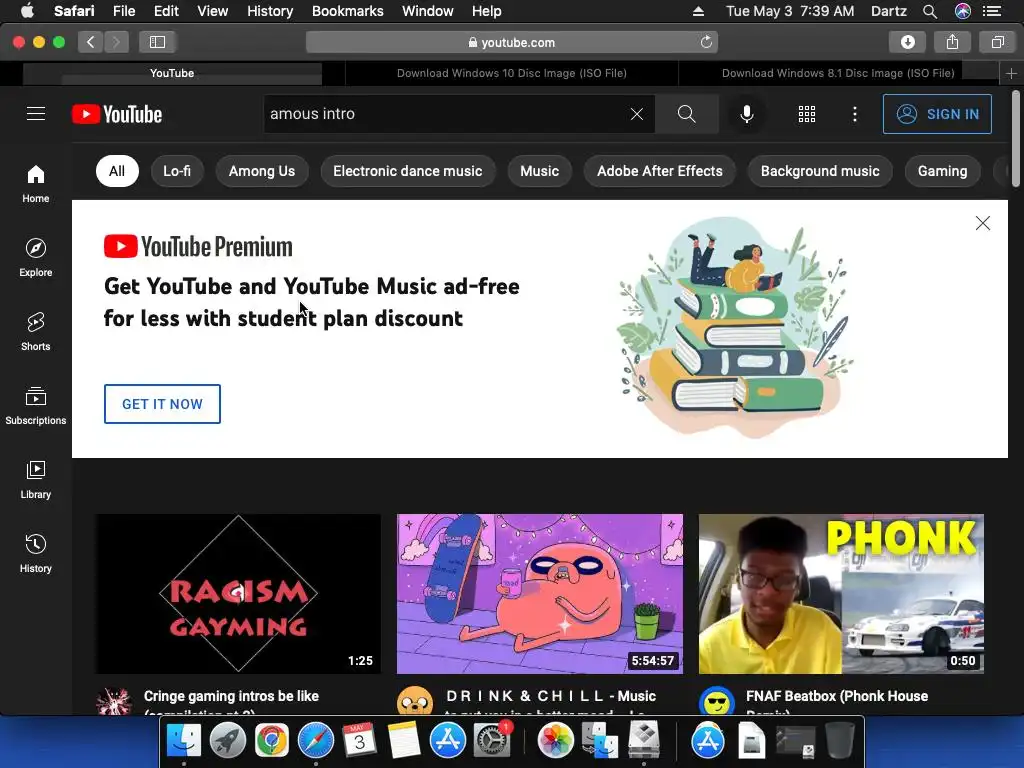Open Notification Center list icon

pos(992,11)
